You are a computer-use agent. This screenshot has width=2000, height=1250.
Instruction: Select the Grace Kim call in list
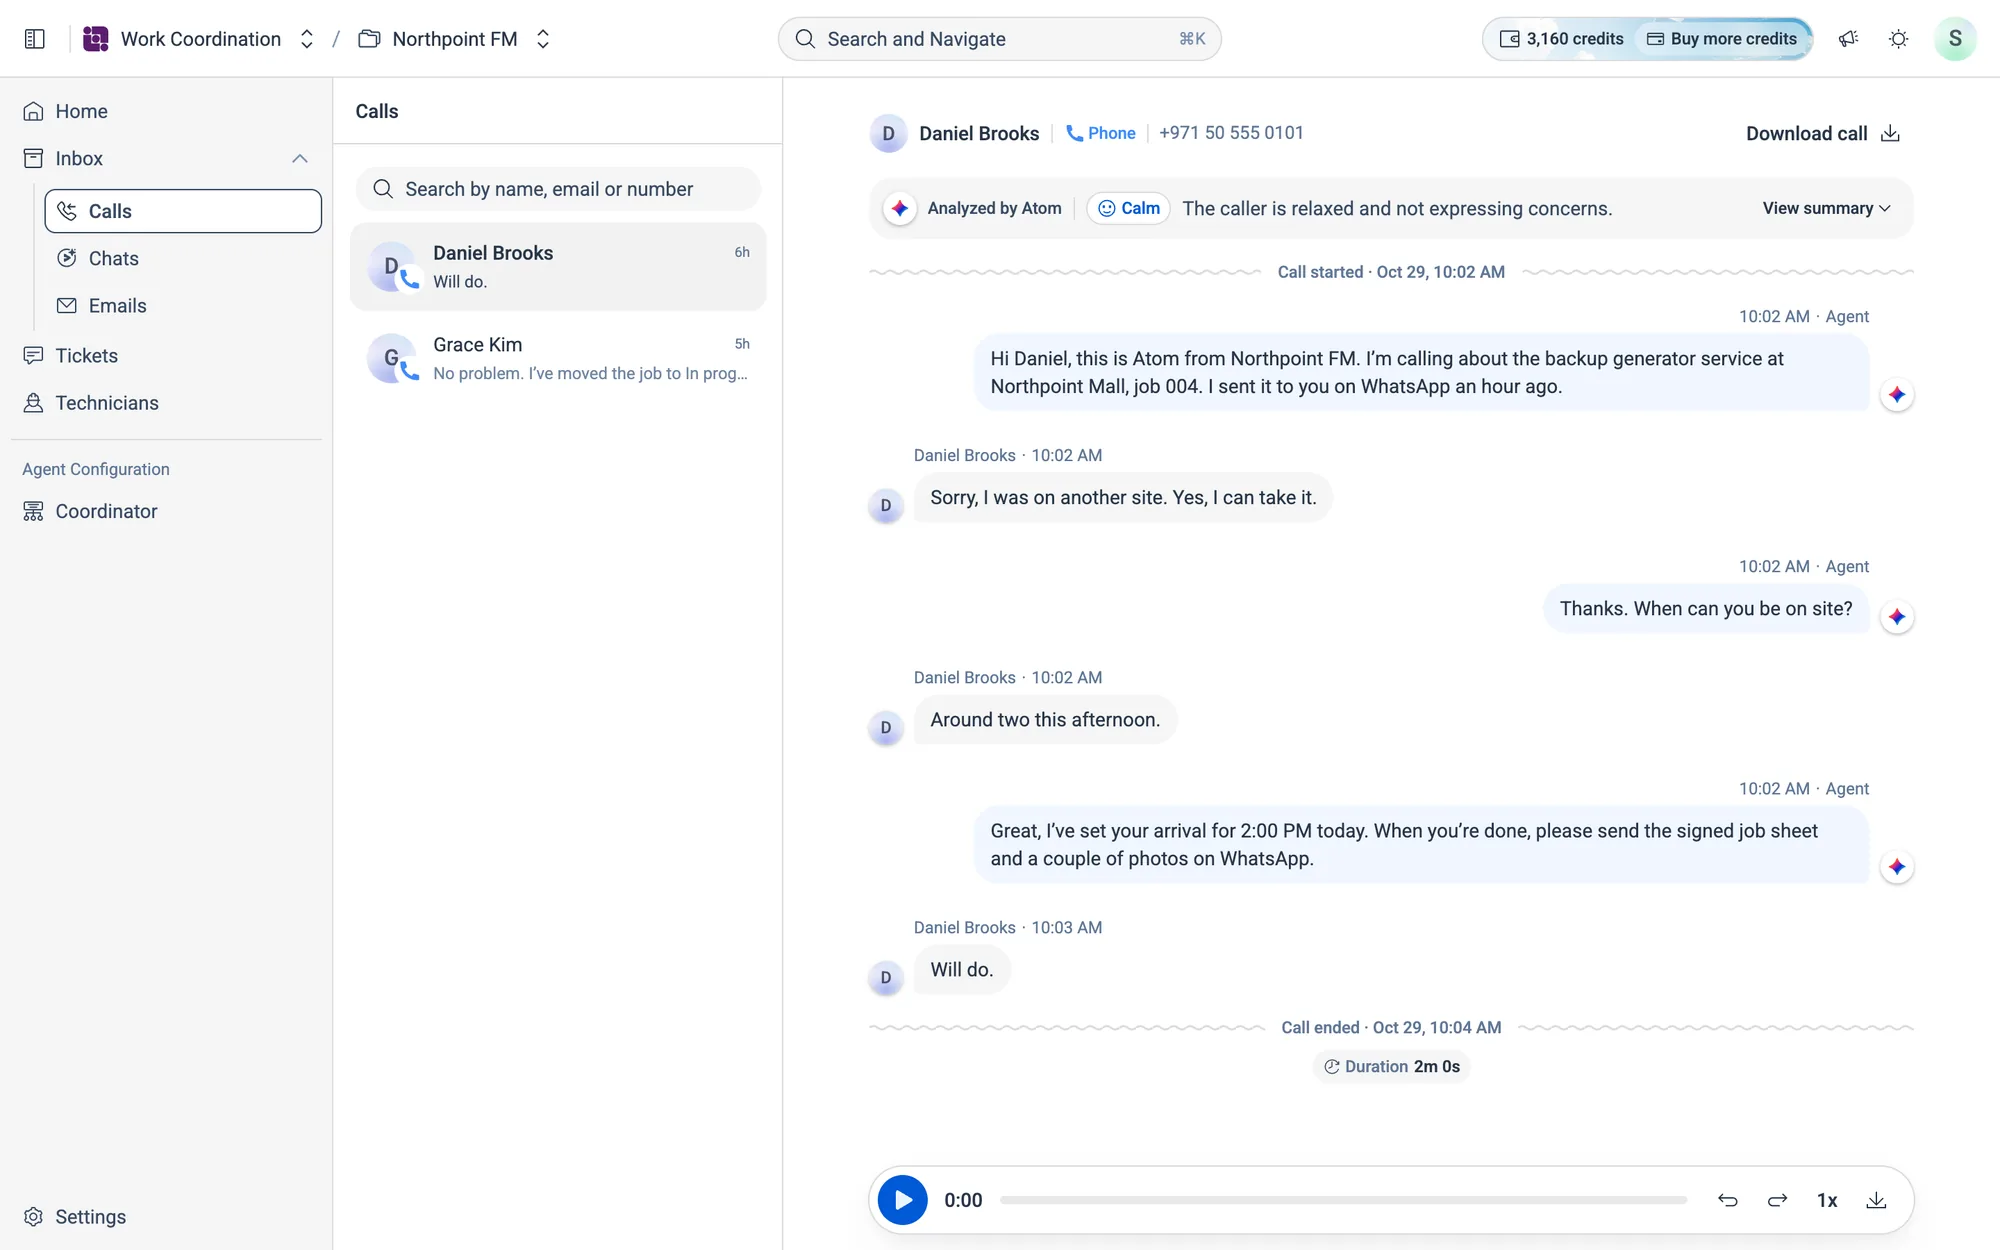click(x=558, y=358)
